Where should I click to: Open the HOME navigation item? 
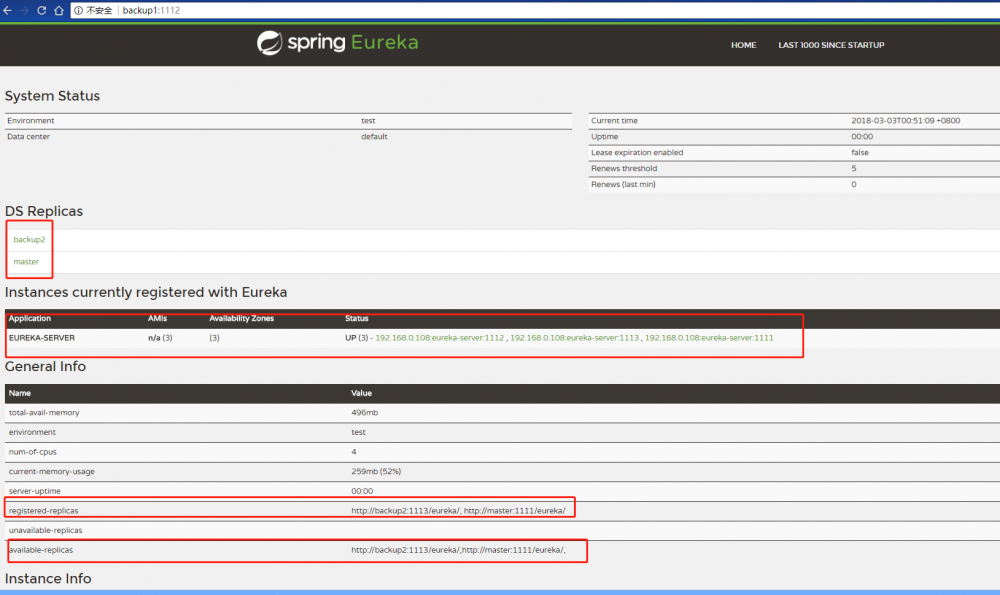pos(744,45)
